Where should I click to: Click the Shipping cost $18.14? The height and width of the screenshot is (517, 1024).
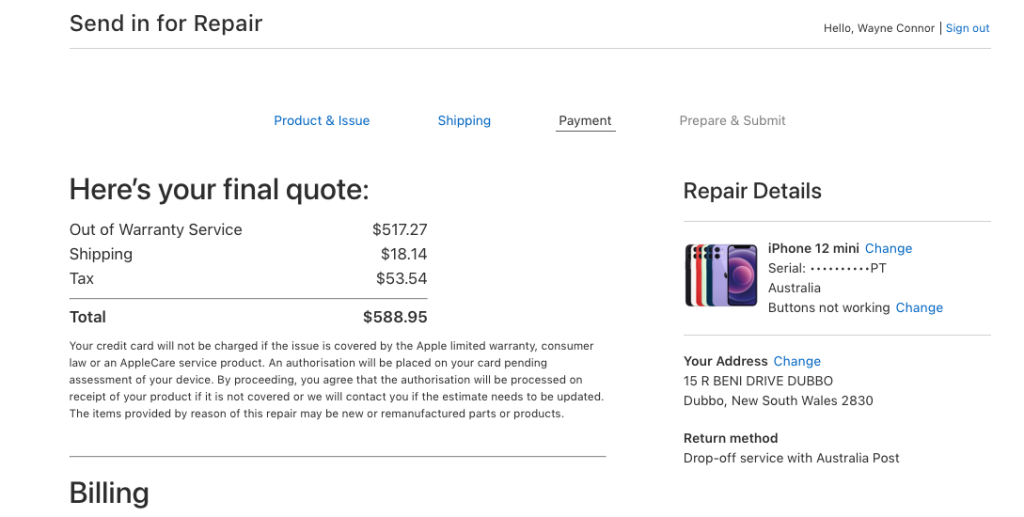point(404,254)
